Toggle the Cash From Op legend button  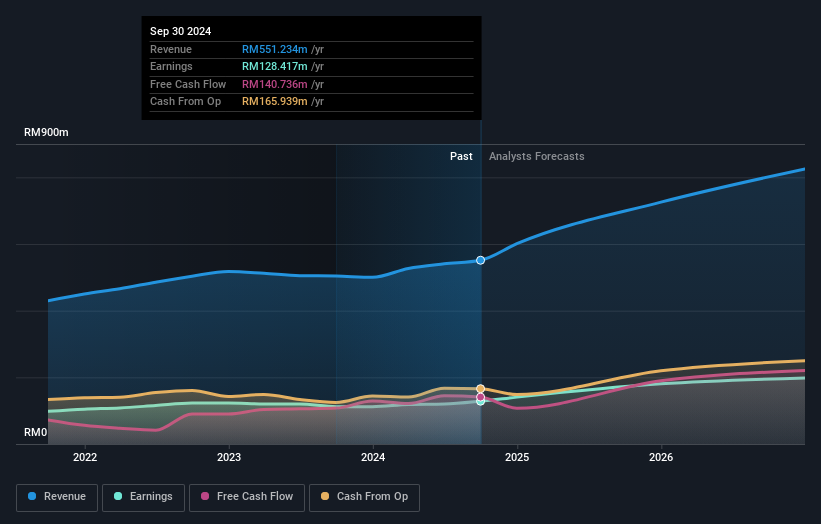click(364, 497)
